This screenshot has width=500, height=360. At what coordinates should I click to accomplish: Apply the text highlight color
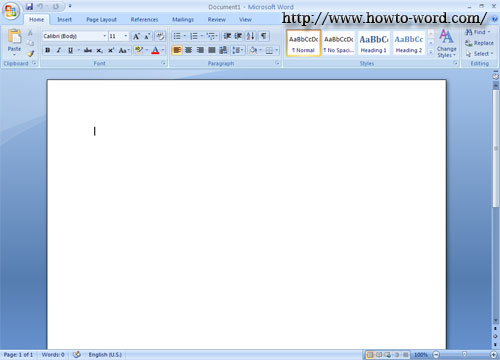139,50
